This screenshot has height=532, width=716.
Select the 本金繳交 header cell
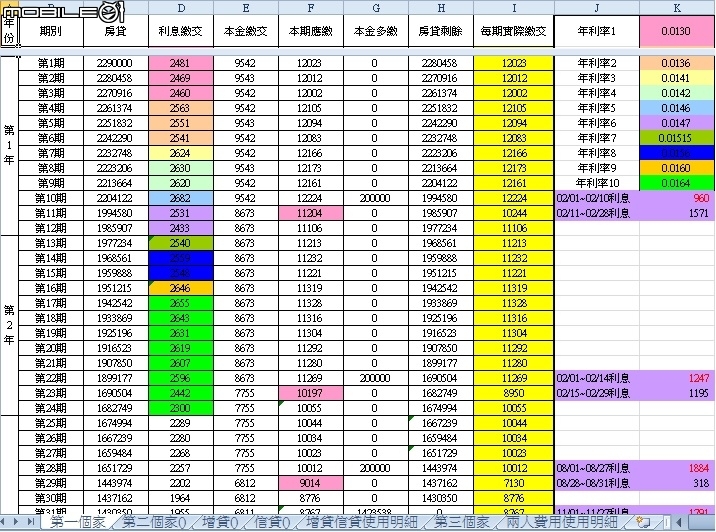[x=246, y=31]
